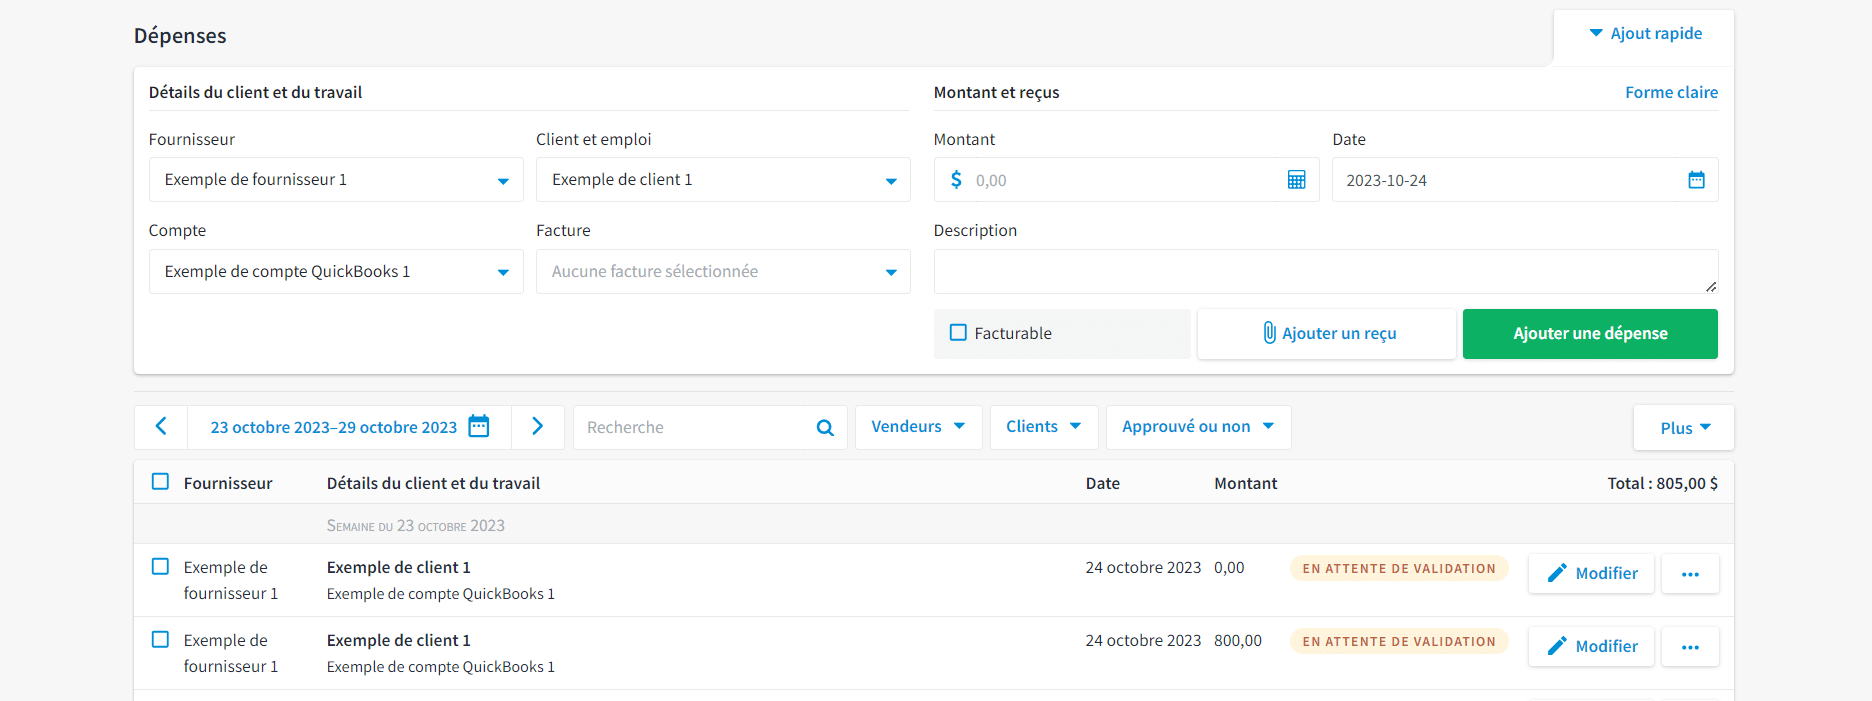This screenshot has width=1872, height=701.
Task: Click the Détails du client et du travail column header
Action: point(433,483)
